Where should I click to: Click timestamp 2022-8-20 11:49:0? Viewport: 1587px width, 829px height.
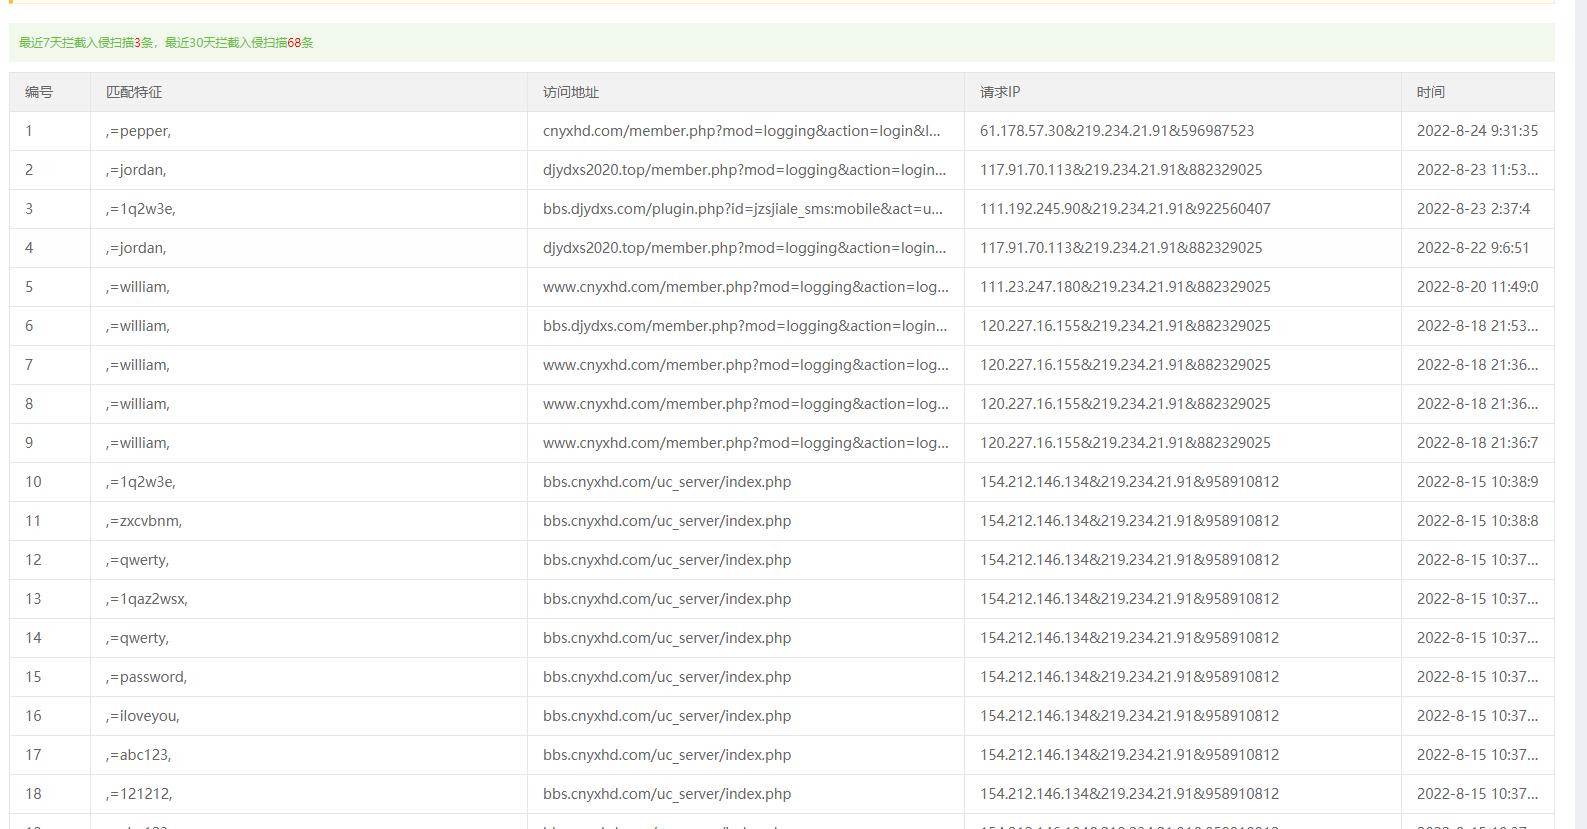coord(1477,287)
